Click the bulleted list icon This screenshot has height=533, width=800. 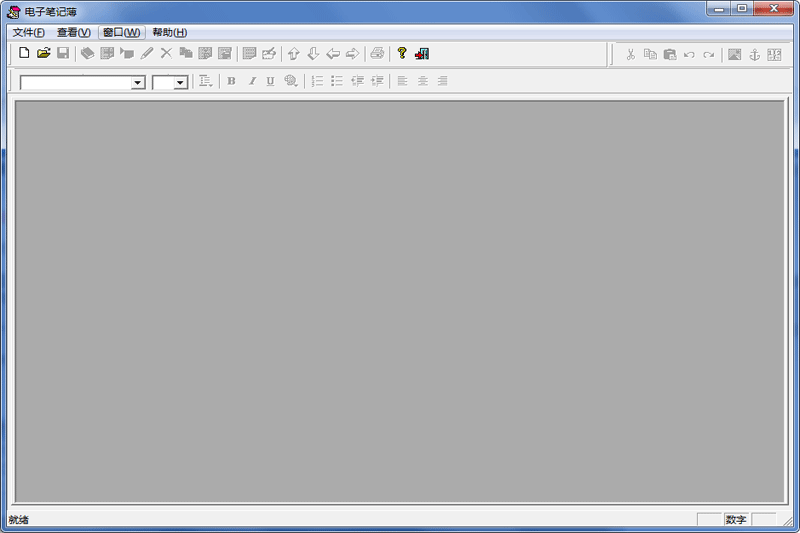click(337, 81)
